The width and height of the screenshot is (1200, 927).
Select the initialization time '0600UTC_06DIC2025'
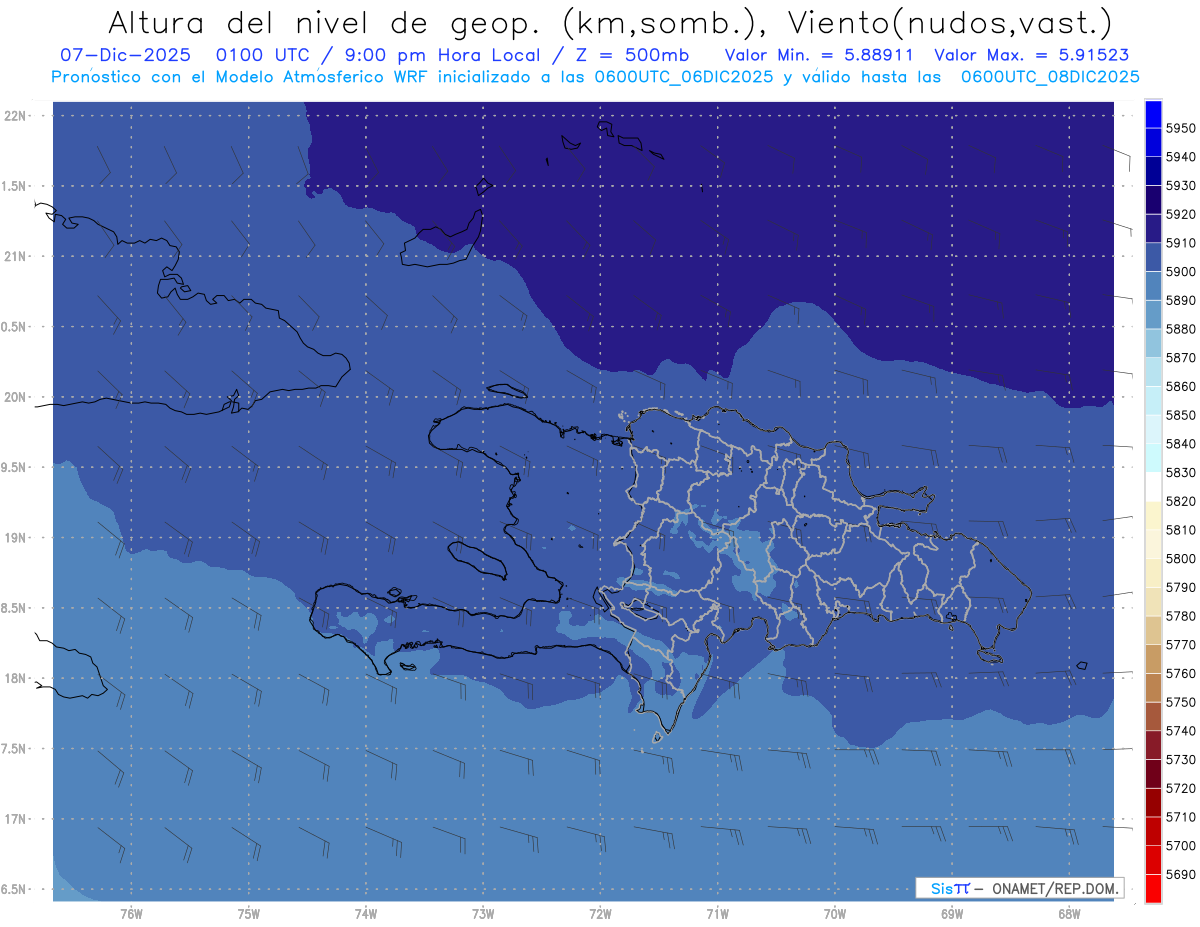683,77
